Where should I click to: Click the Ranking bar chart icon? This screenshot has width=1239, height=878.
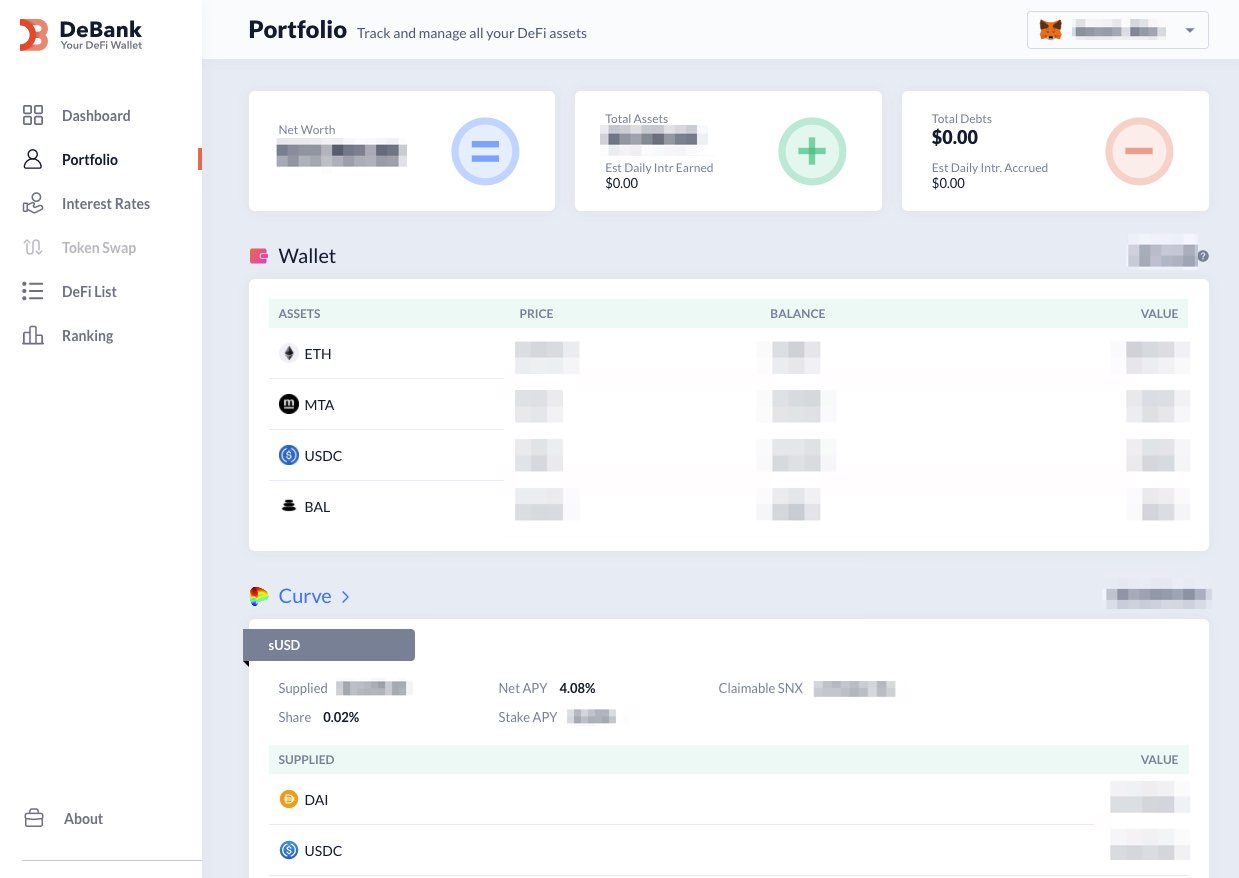pyautogui.click(x=33, y=335)
